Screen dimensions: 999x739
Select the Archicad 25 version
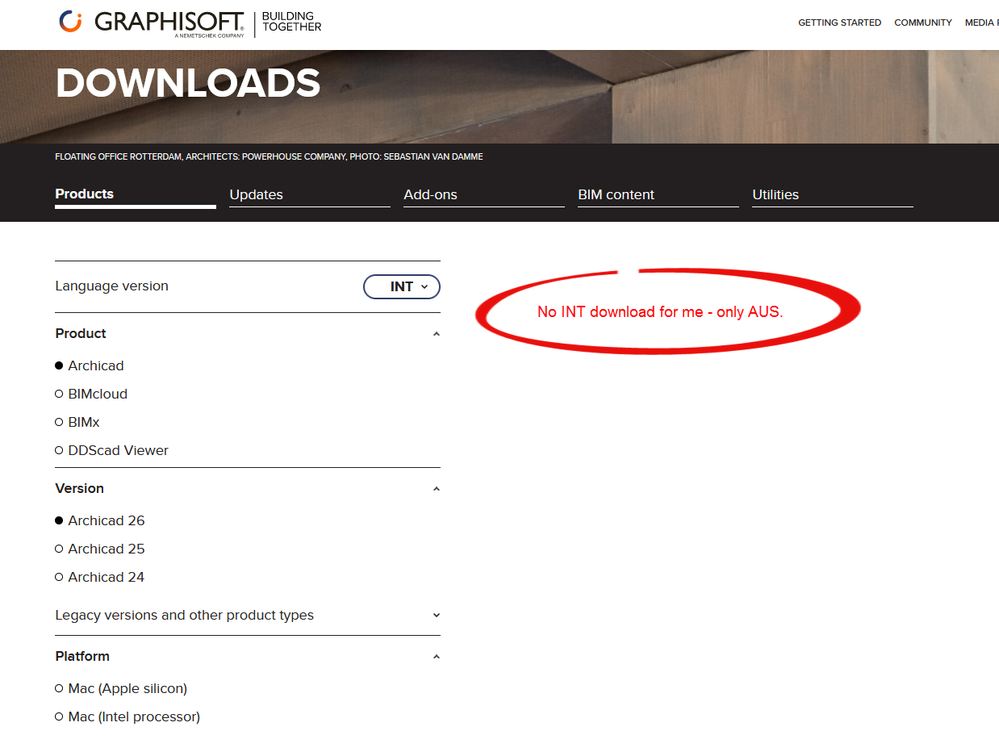point(100,549)
